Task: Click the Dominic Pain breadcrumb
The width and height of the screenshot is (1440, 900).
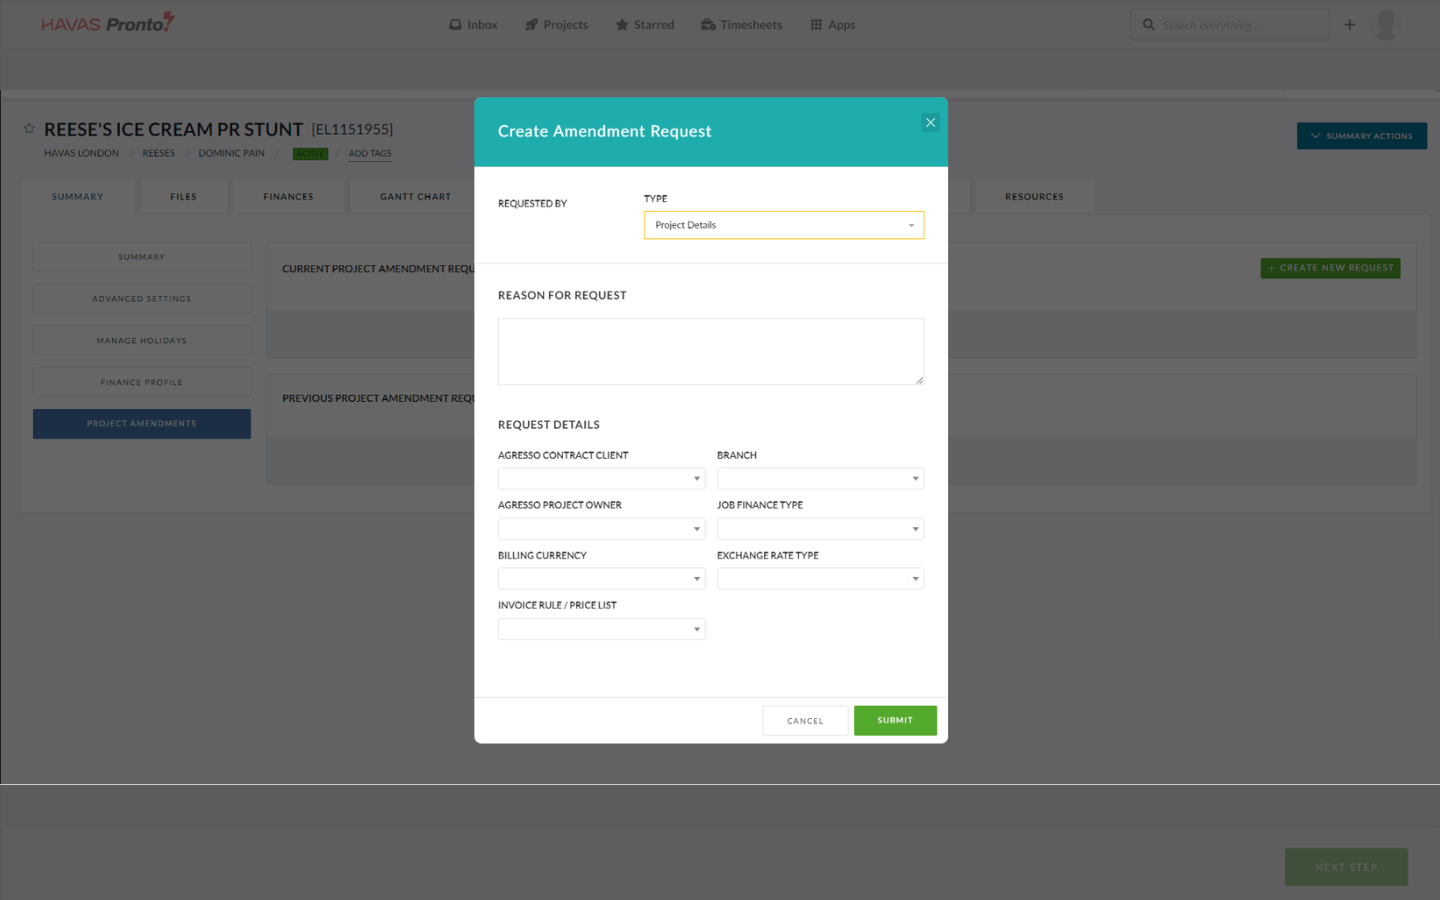Action: 231,154
